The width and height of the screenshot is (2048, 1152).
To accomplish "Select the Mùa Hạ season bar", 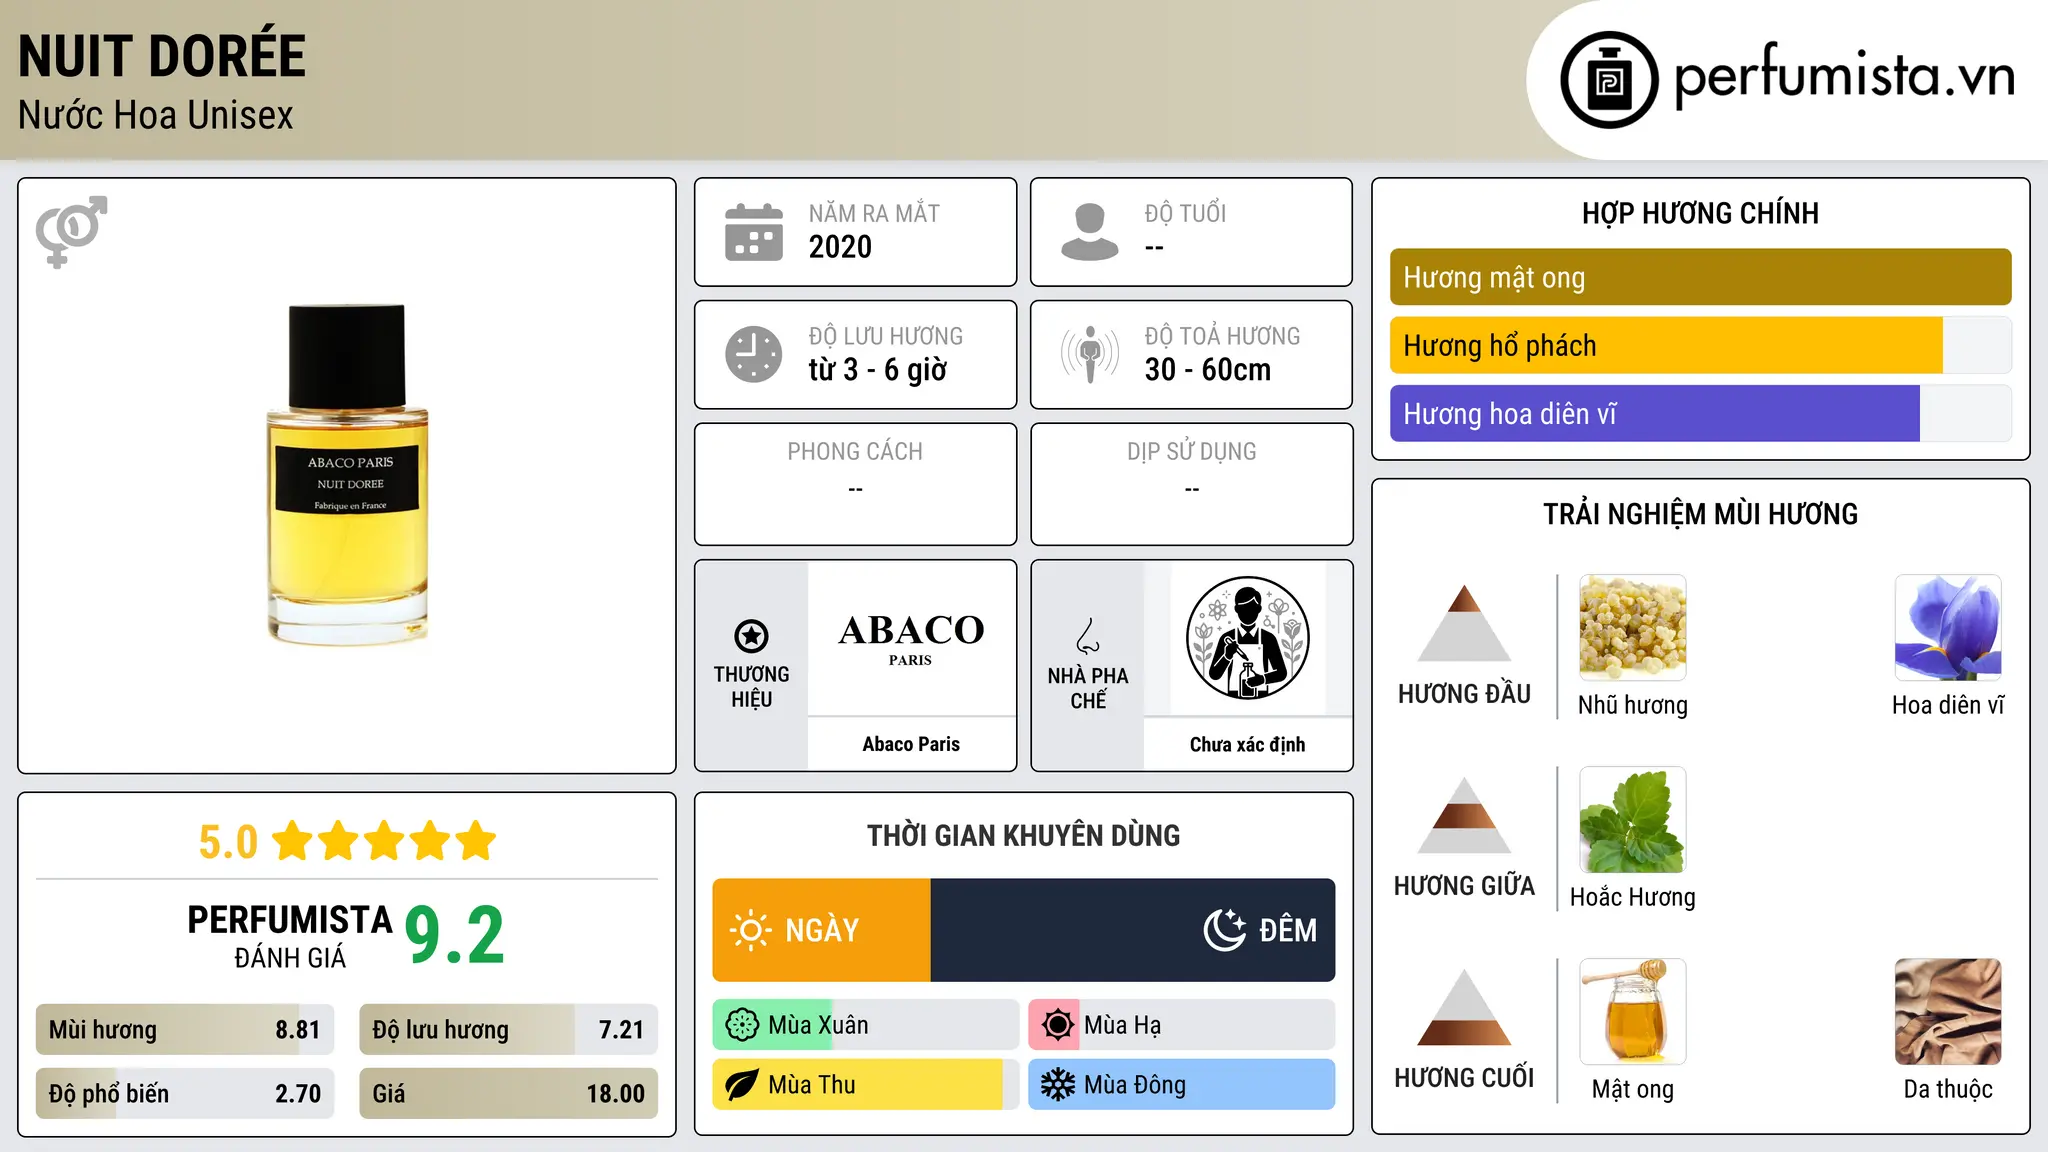I will [x=1181, y=1025].
